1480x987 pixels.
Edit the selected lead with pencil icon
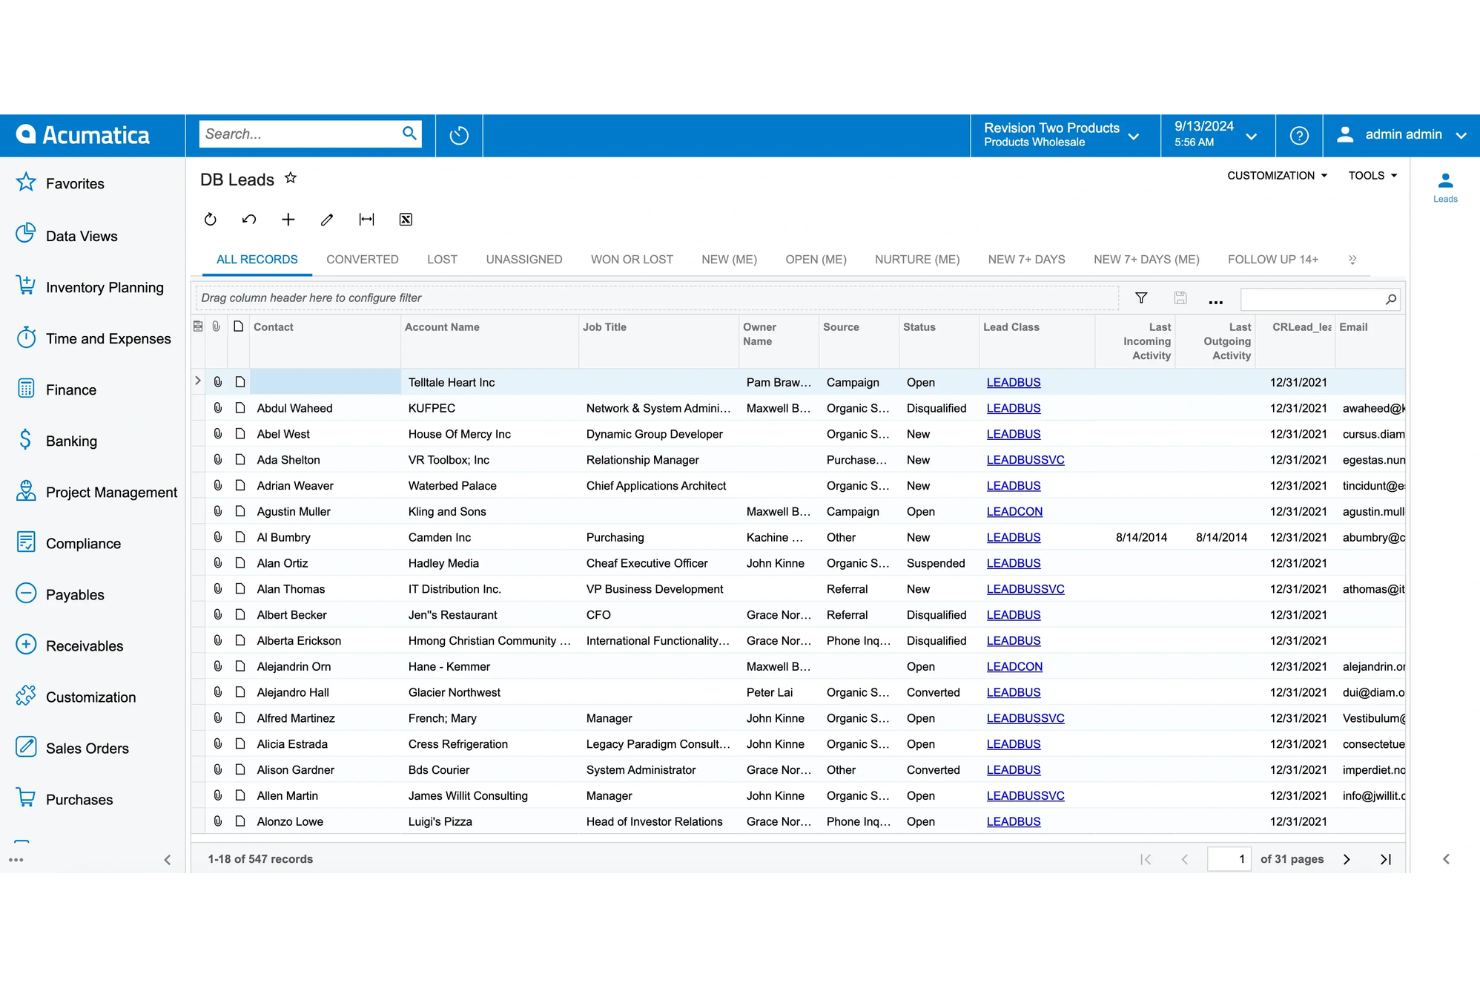pyautogui.click(x=326, y=219)
